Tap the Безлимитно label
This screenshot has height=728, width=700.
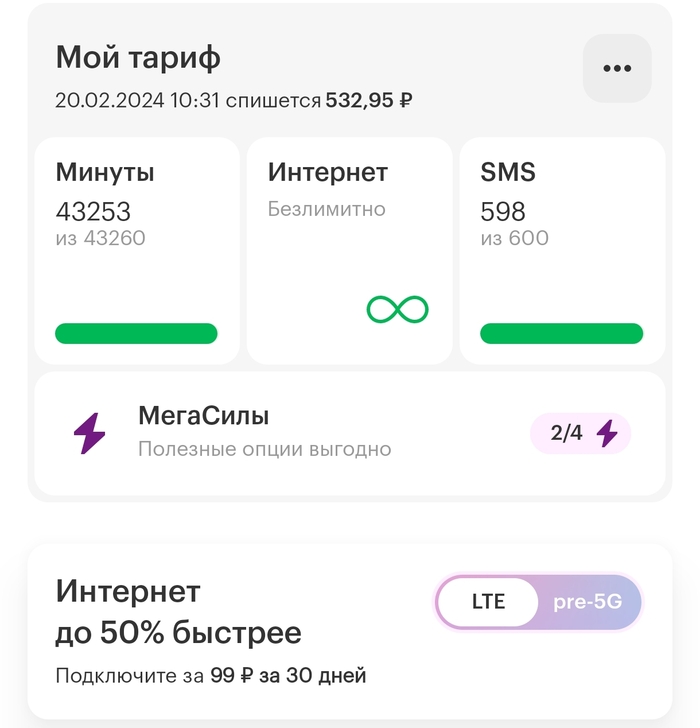326,209
